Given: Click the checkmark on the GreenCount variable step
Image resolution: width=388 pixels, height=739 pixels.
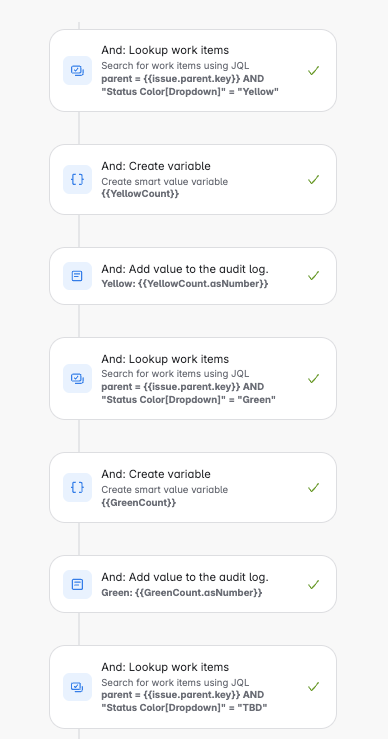Looking at the screenshot, I should 314,487.
